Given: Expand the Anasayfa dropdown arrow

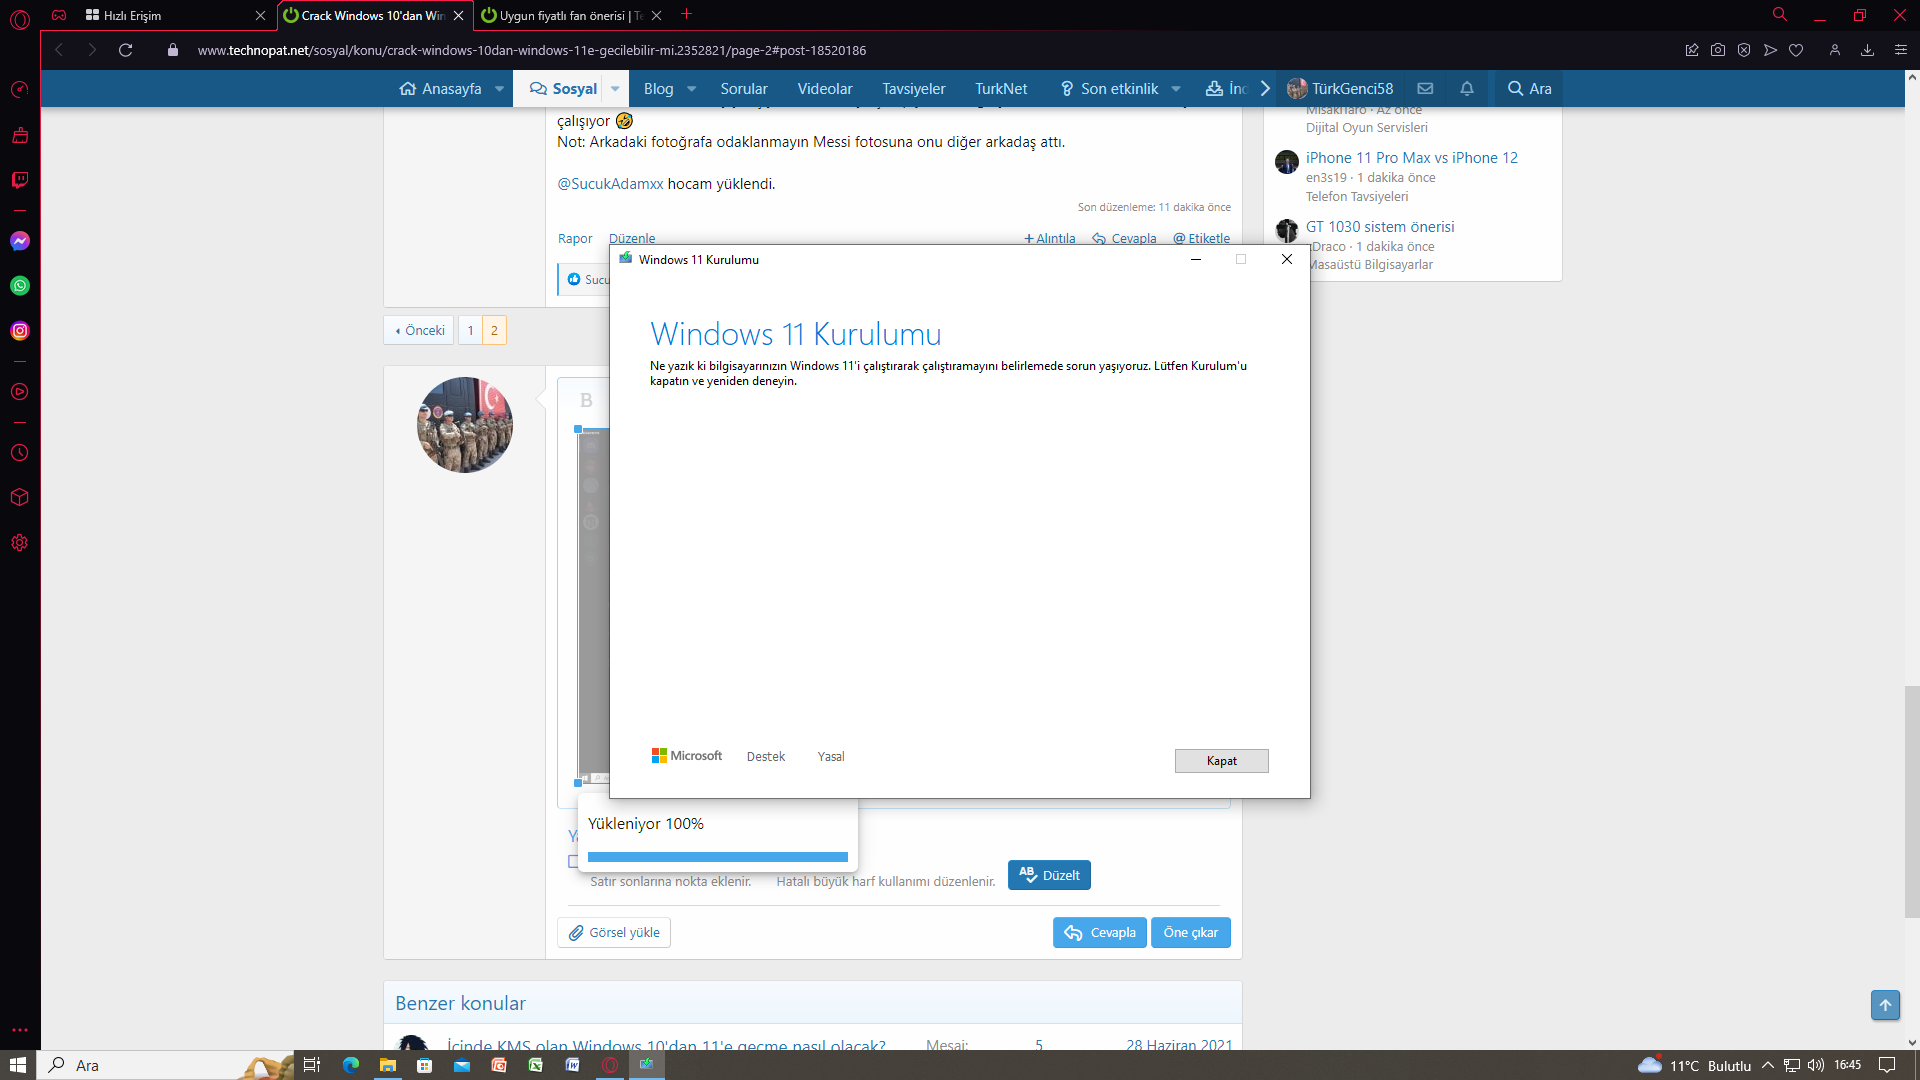Looking at the screenshot, I should click(x=499, y=88).
